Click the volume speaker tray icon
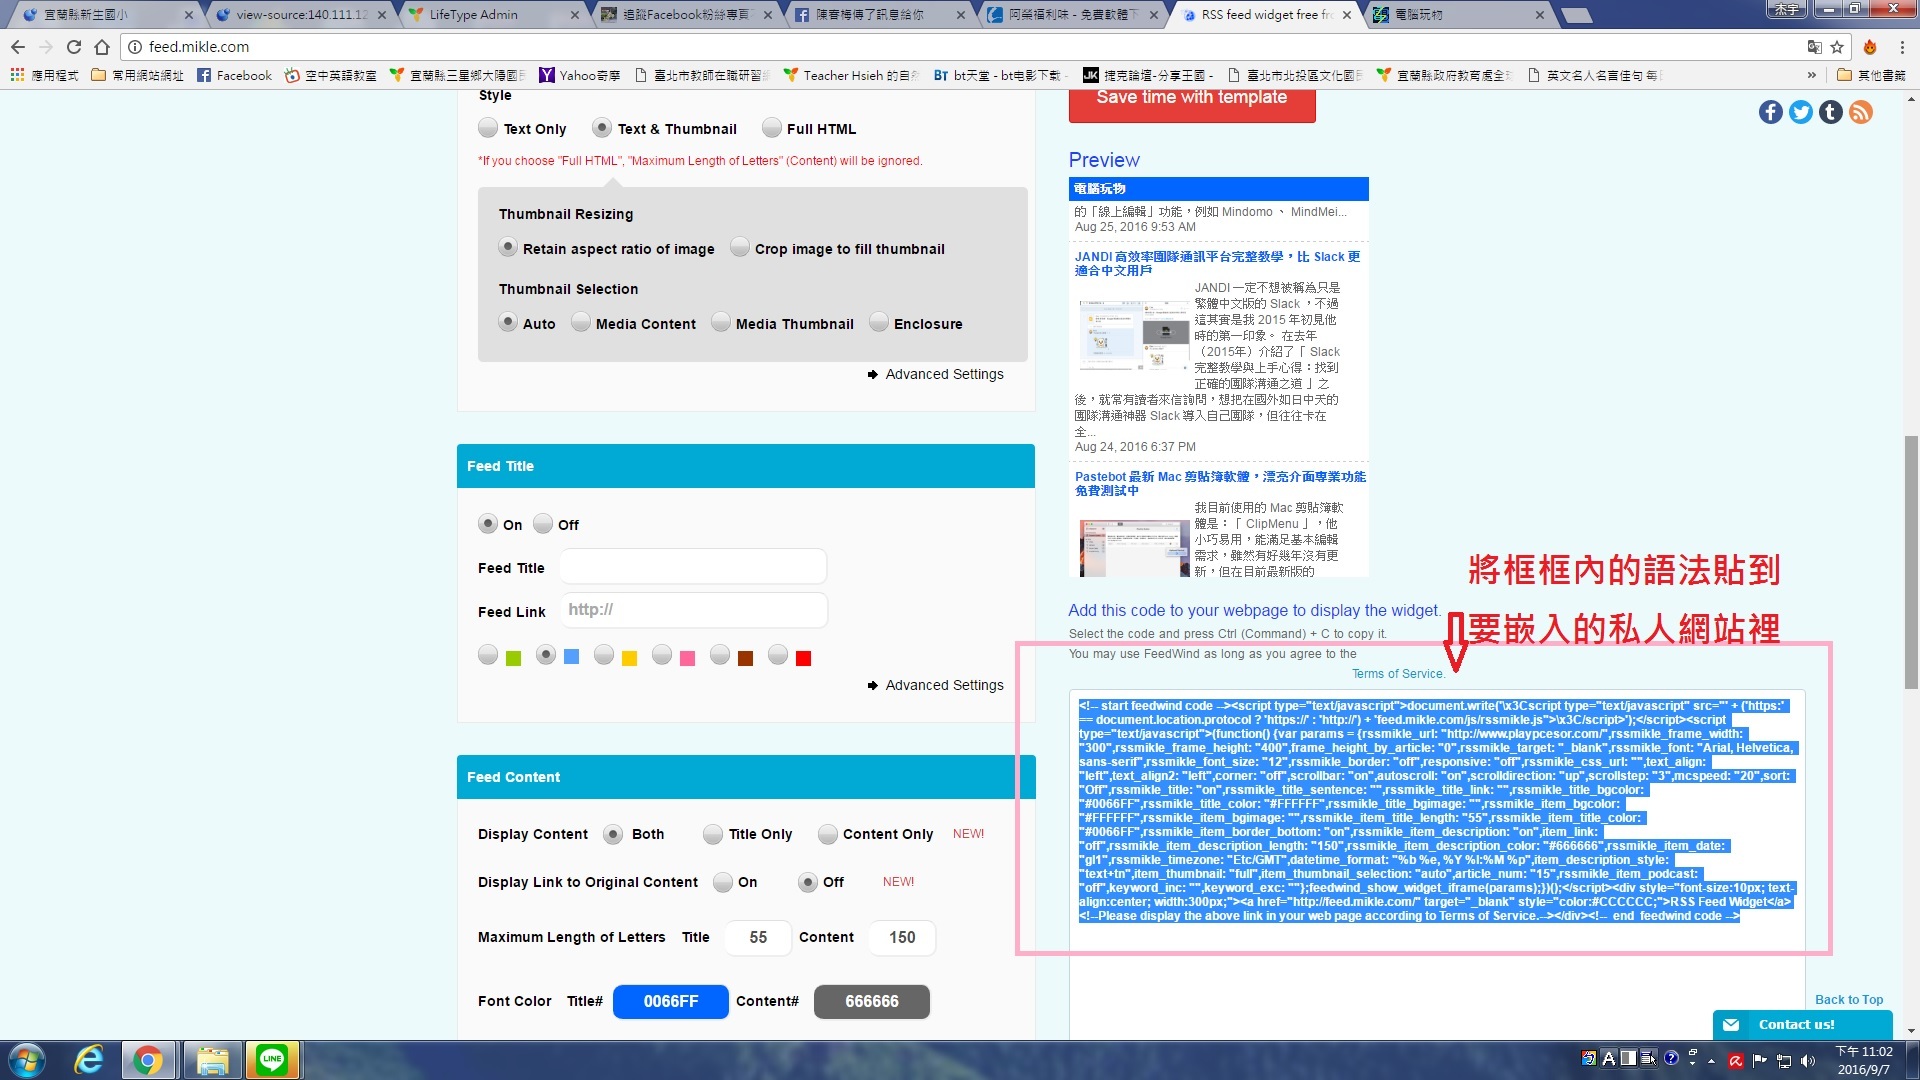 pyautogui.click(x=1808, y=1061)
